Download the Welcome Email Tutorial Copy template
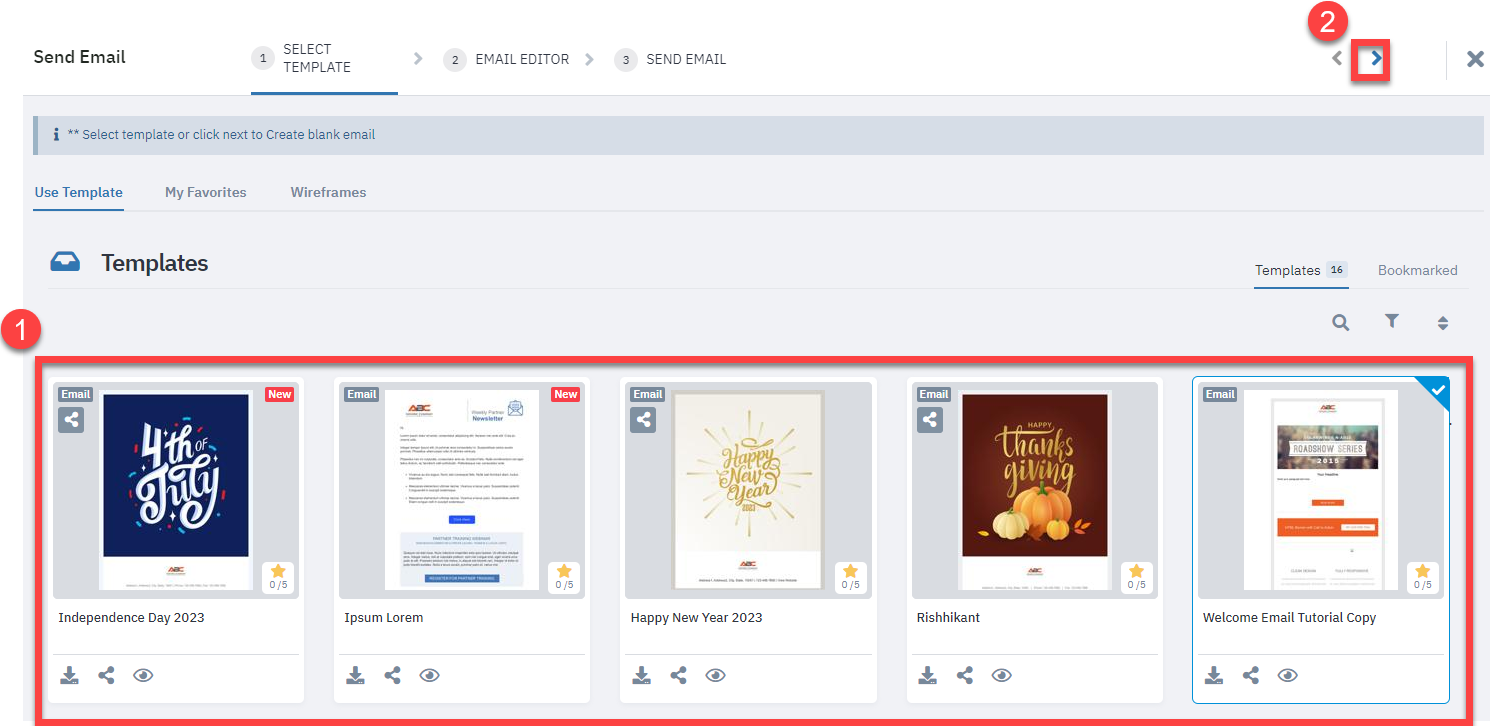1490x726 pixels. tap(1213, 675)
